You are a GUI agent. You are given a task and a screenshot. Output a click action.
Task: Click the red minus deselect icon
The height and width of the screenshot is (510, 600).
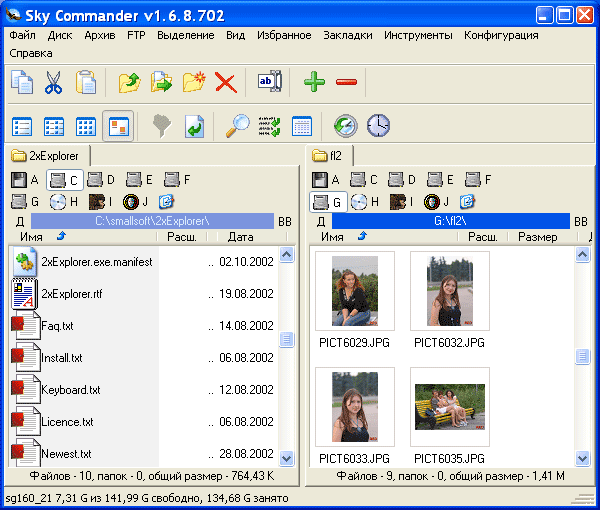346,81
